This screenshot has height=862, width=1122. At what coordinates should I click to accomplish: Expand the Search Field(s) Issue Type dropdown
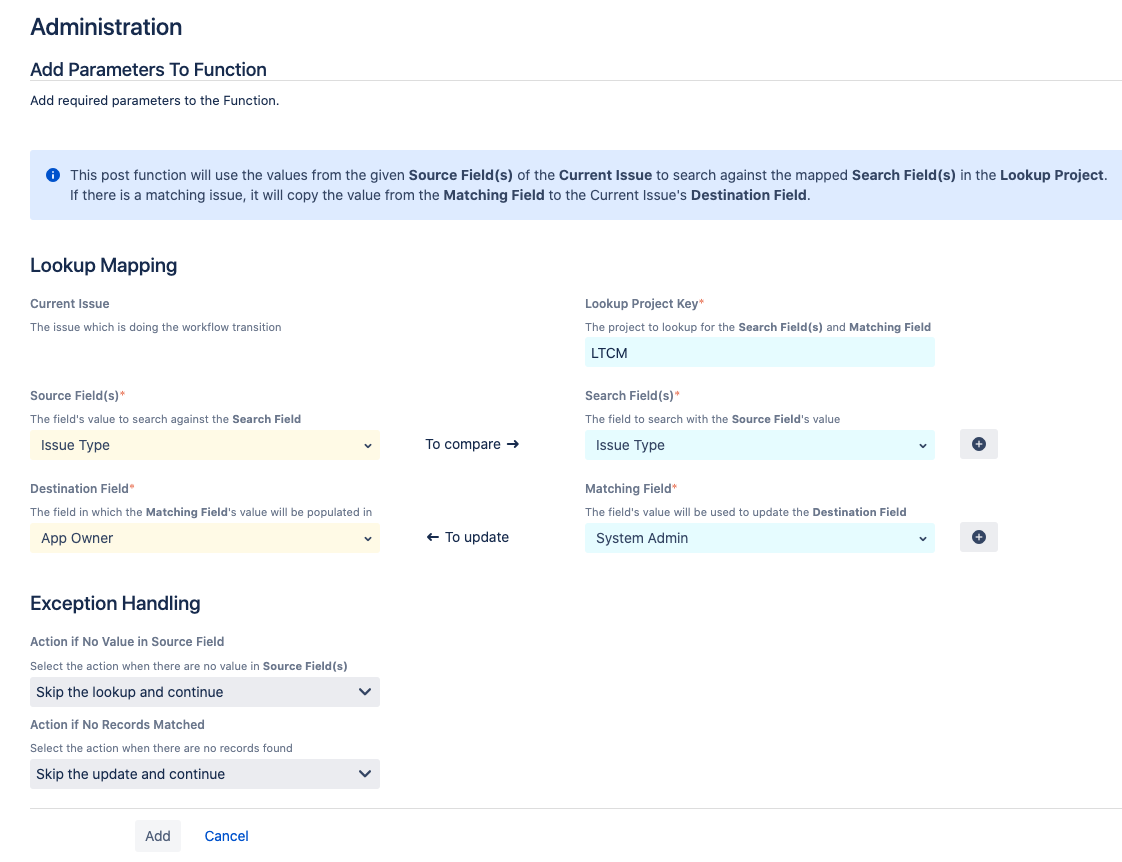(759, 445)
